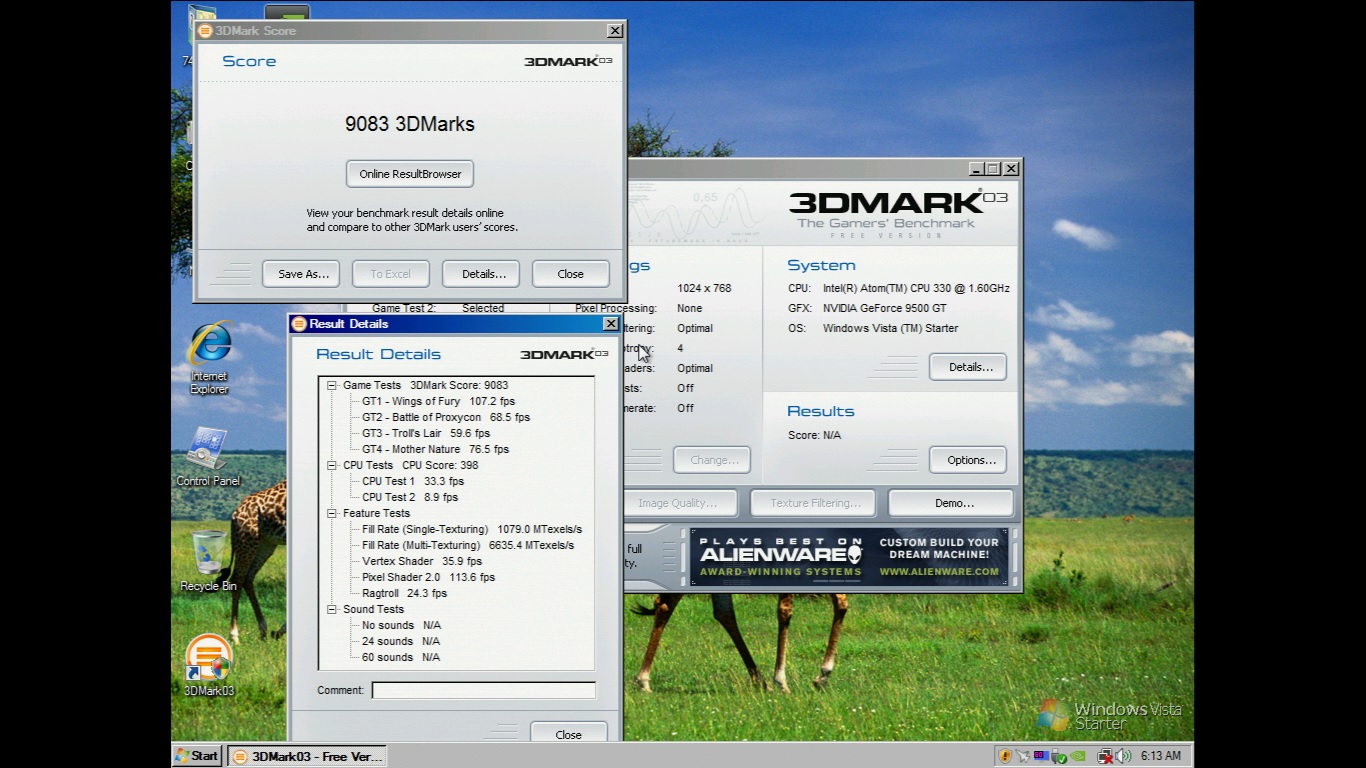Image resolution: width=1366 pixels, height=768 pixels.
Task: Click the Game Tests 3DMark Score: 9083 label
Action: tap(425, 385)
